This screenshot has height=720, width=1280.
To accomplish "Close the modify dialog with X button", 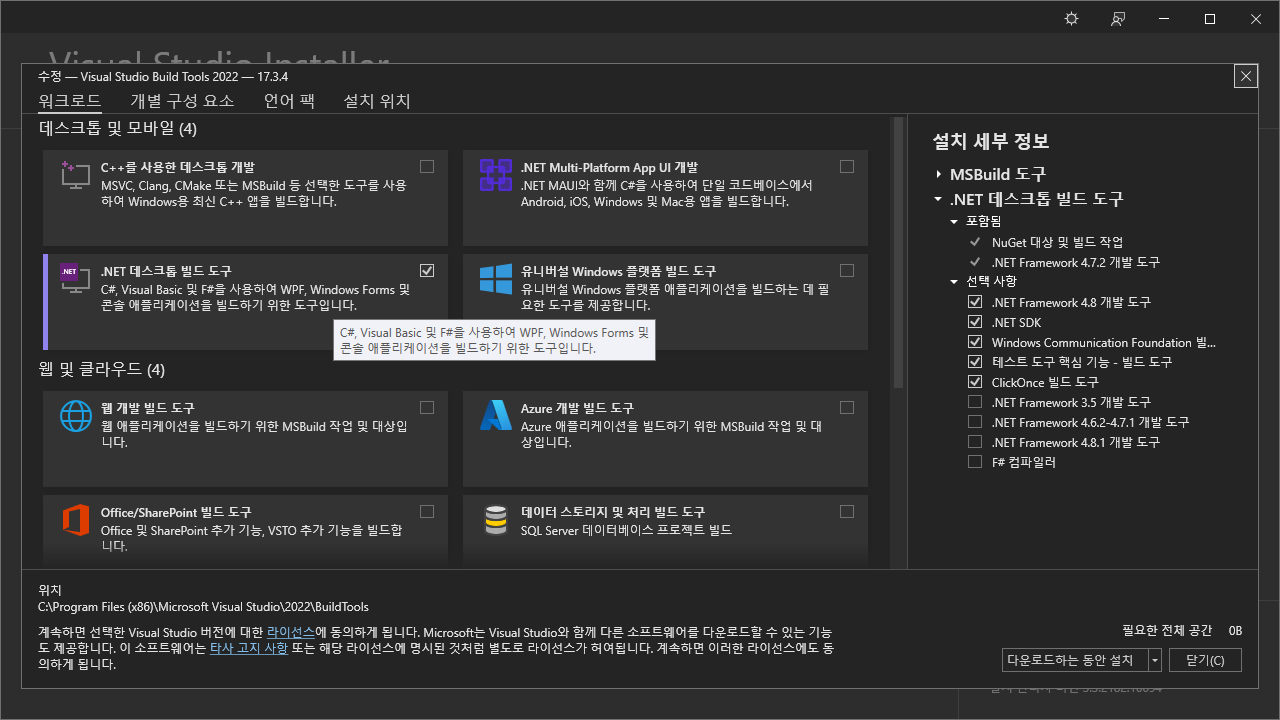I will [x=1246, y=76].
